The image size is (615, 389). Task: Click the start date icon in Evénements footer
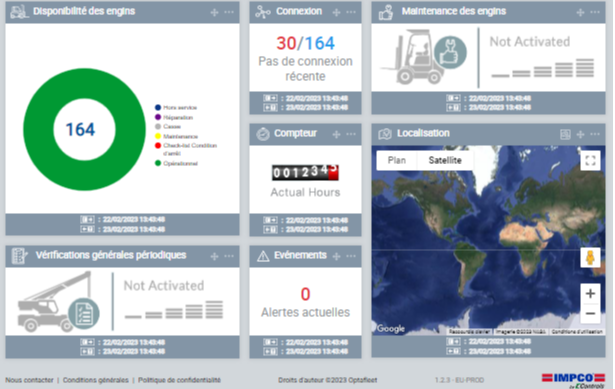click(x=270, y=342)
